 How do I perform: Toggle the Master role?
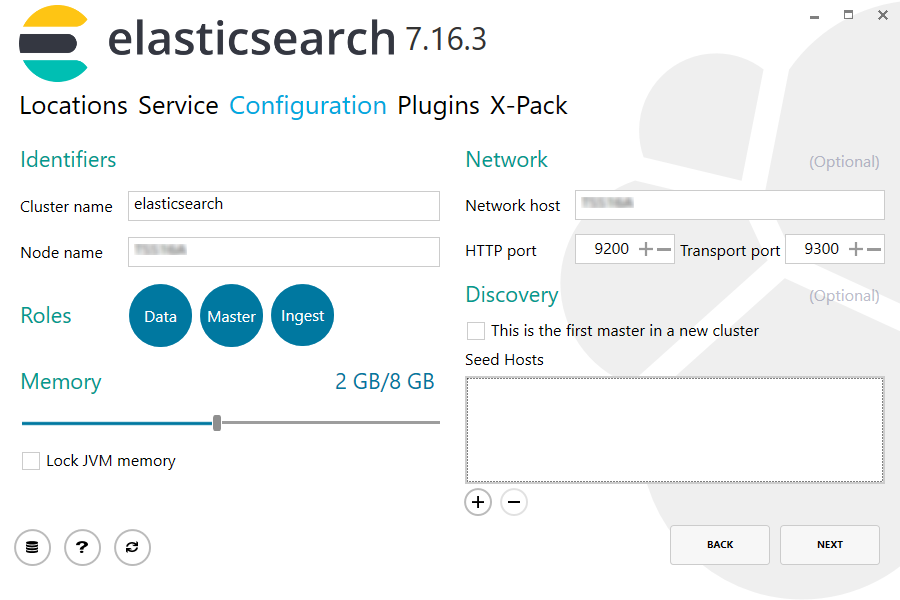click(231, 315)
